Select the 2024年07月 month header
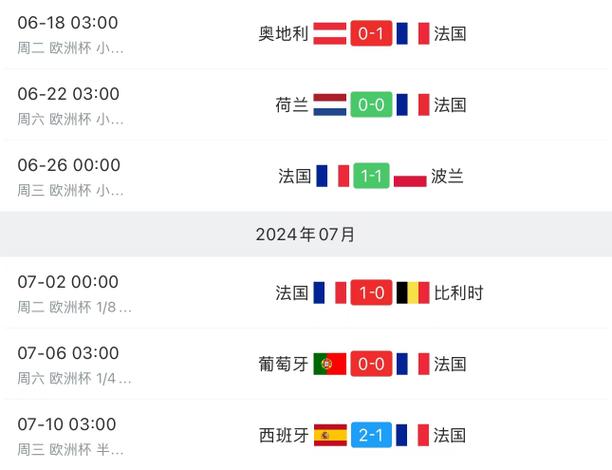Screen dimensions: 612x470 306,234
